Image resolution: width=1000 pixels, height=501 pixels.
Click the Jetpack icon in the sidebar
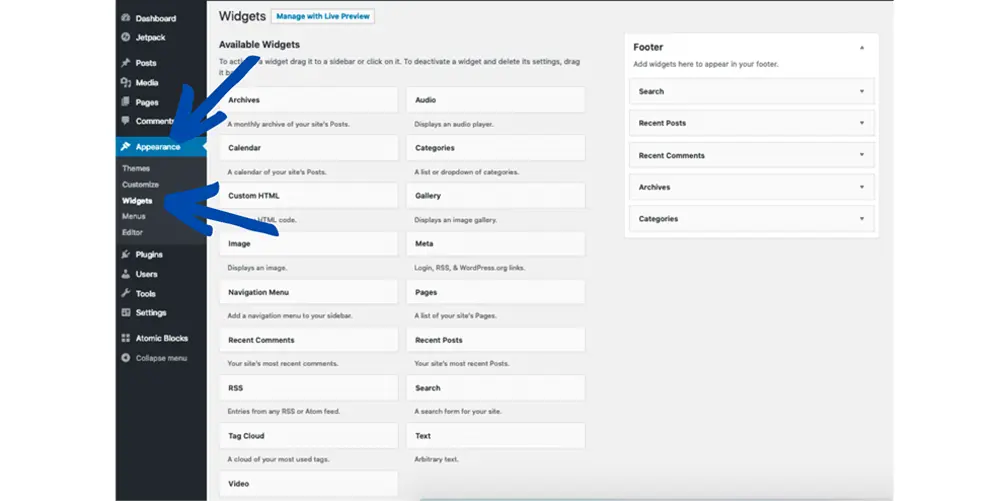tap(126, 37)
